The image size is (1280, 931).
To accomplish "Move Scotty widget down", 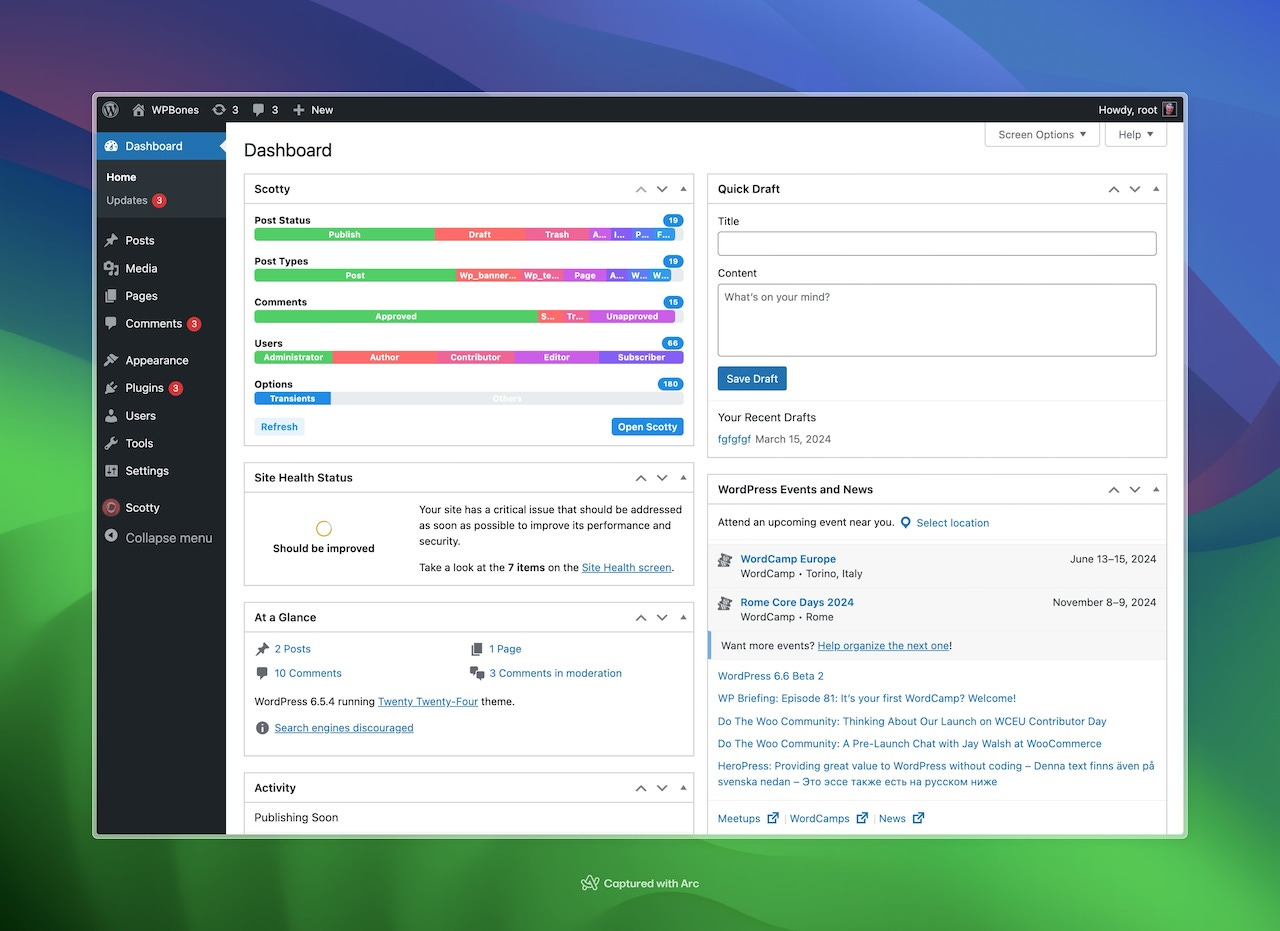I will (x=662, y=189).
